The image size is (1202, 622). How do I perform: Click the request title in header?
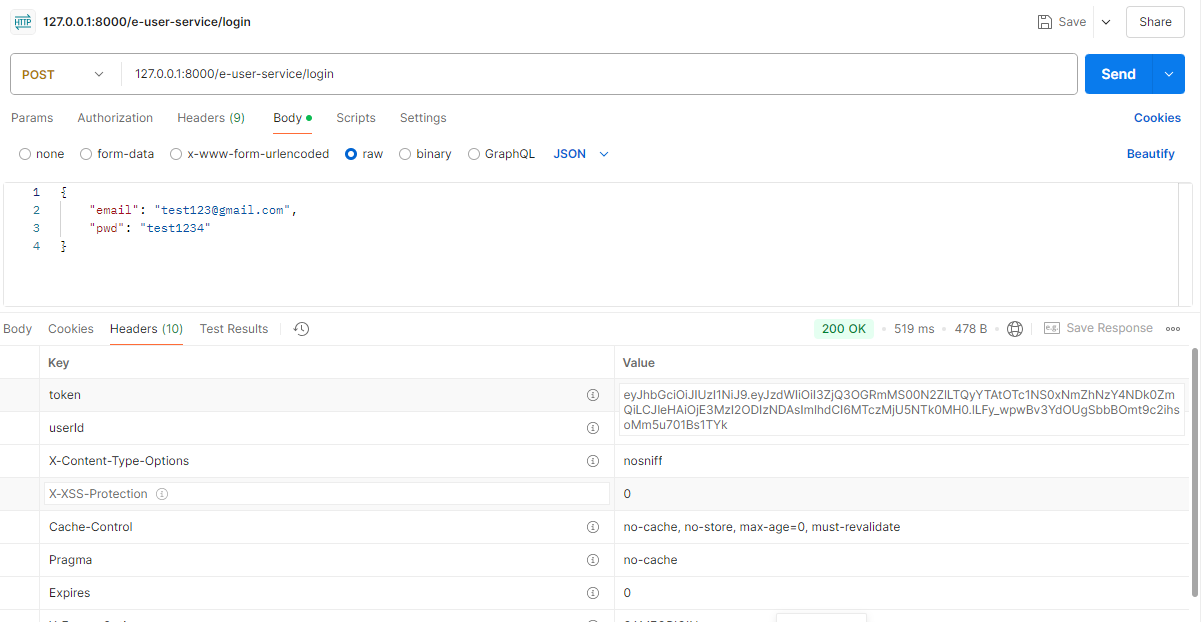click(147, 22)
